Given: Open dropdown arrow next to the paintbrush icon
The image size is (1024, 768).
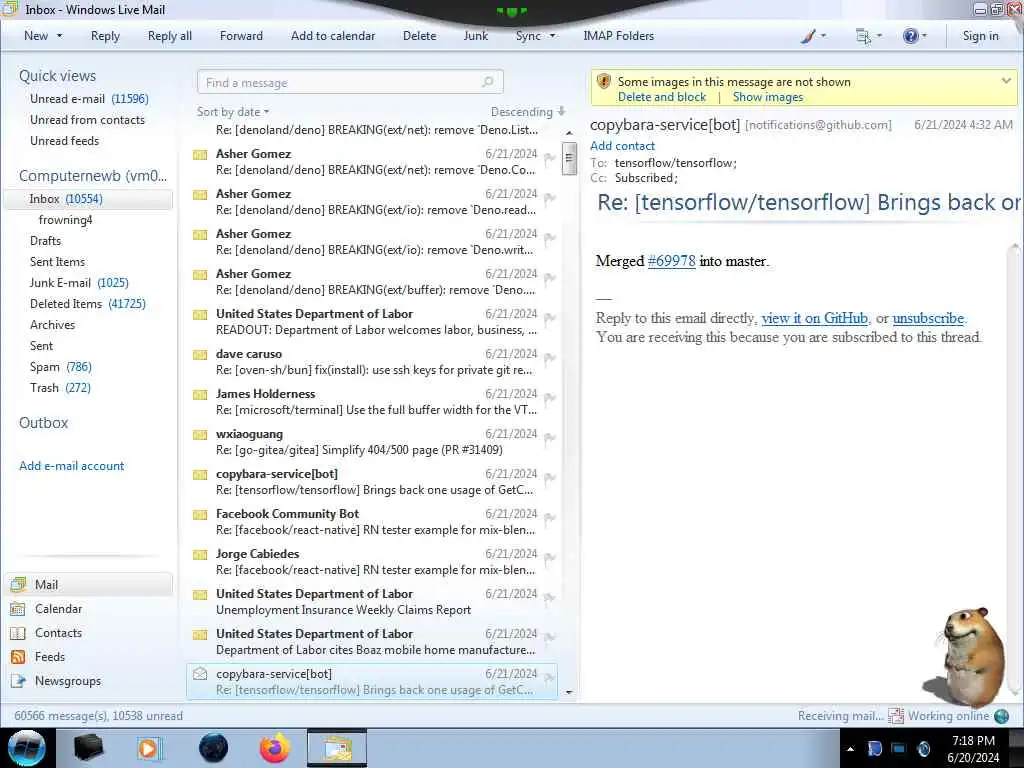Looking at the screenshot, I should [x=823, y=36].
